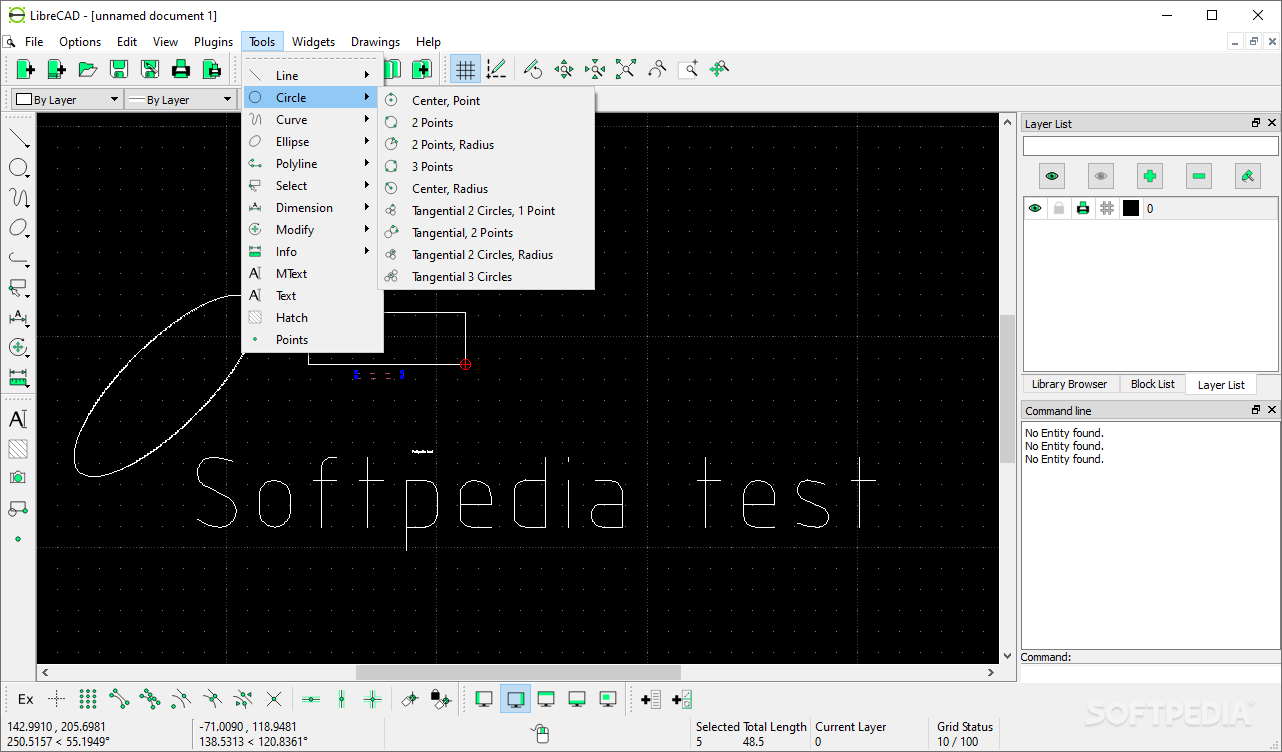Click black color swatch of layer 0
1282x752 pixels.
(x=1131, y=208)
